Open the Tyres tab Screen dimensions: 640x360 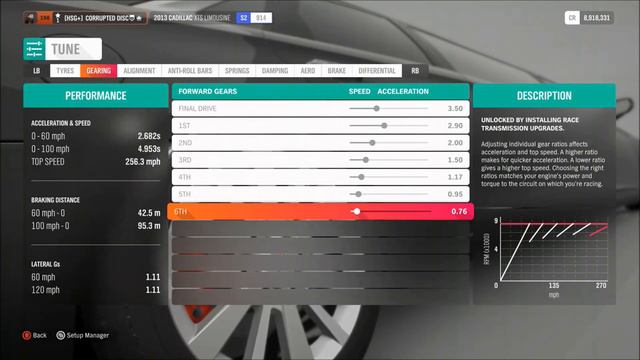tap(65, 71)
